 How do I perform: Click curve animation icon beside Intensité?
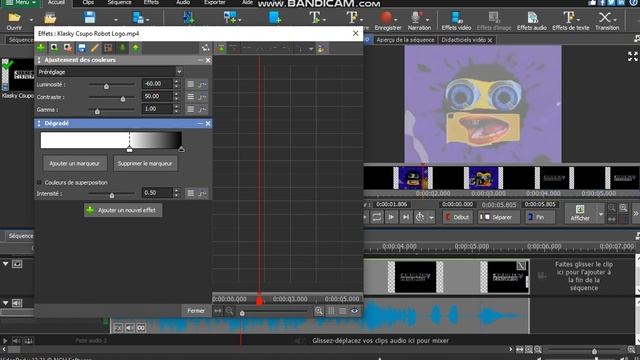pyautogui.click(x=202, y=193)
